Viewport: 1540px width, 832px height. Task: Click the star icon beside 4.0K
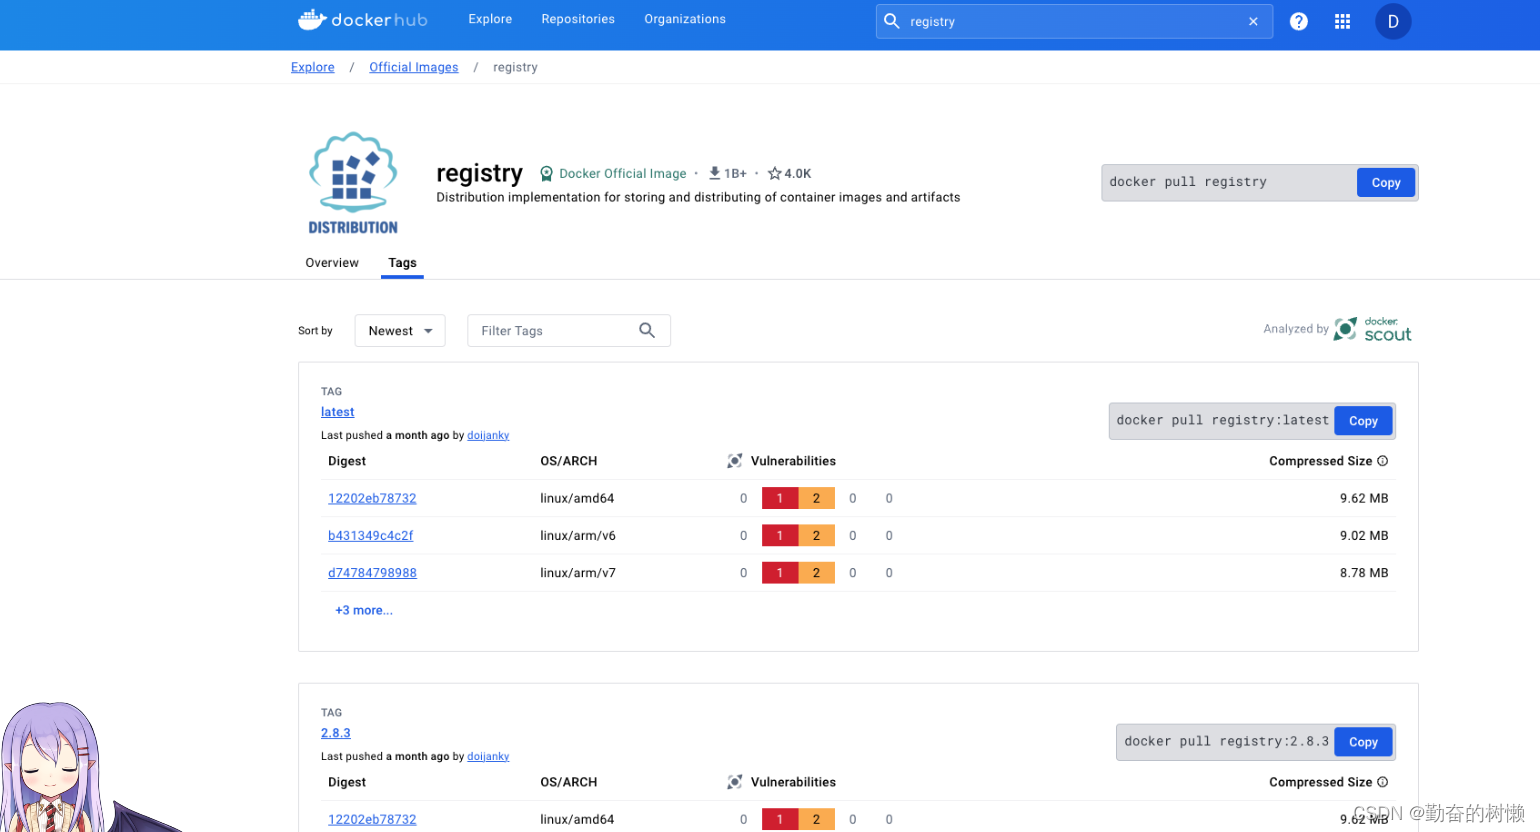point(774,173)
